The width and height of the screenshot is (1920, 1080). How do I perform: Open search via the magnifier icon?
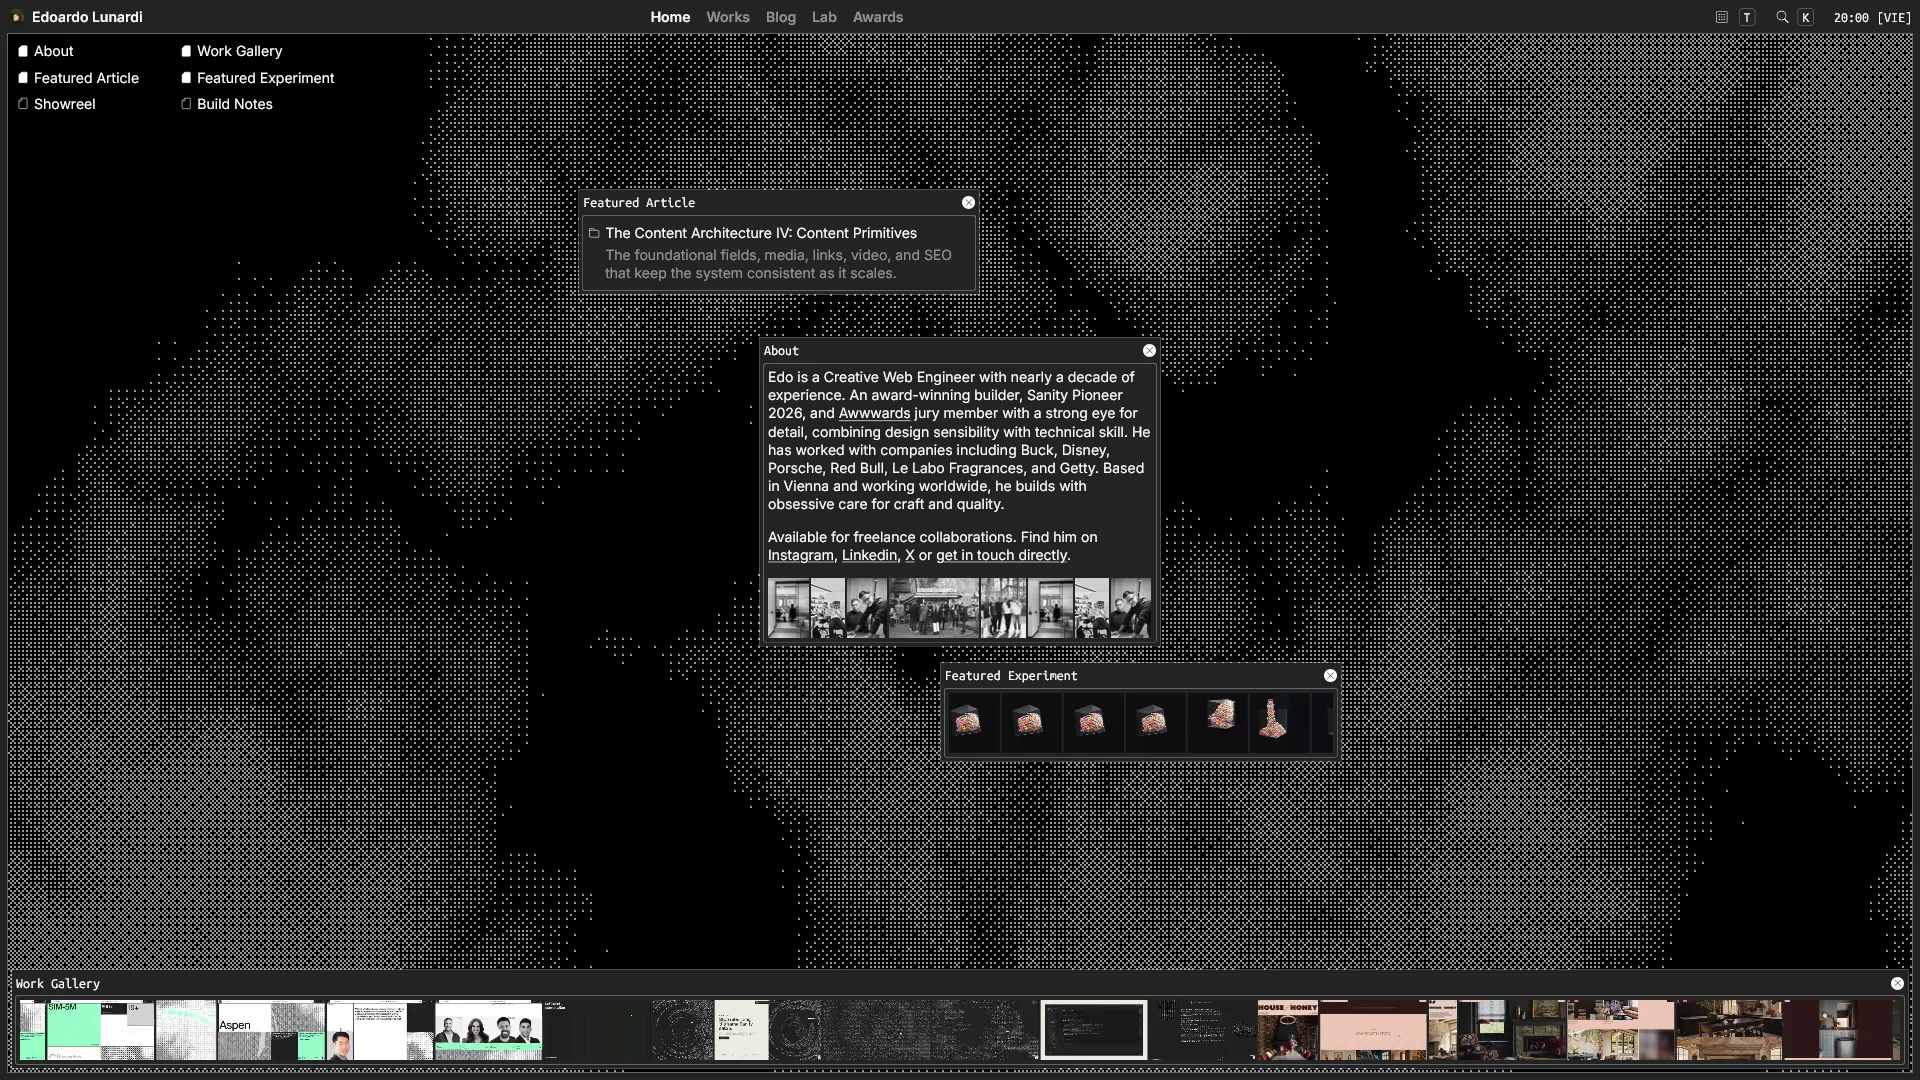[1782, 17]
